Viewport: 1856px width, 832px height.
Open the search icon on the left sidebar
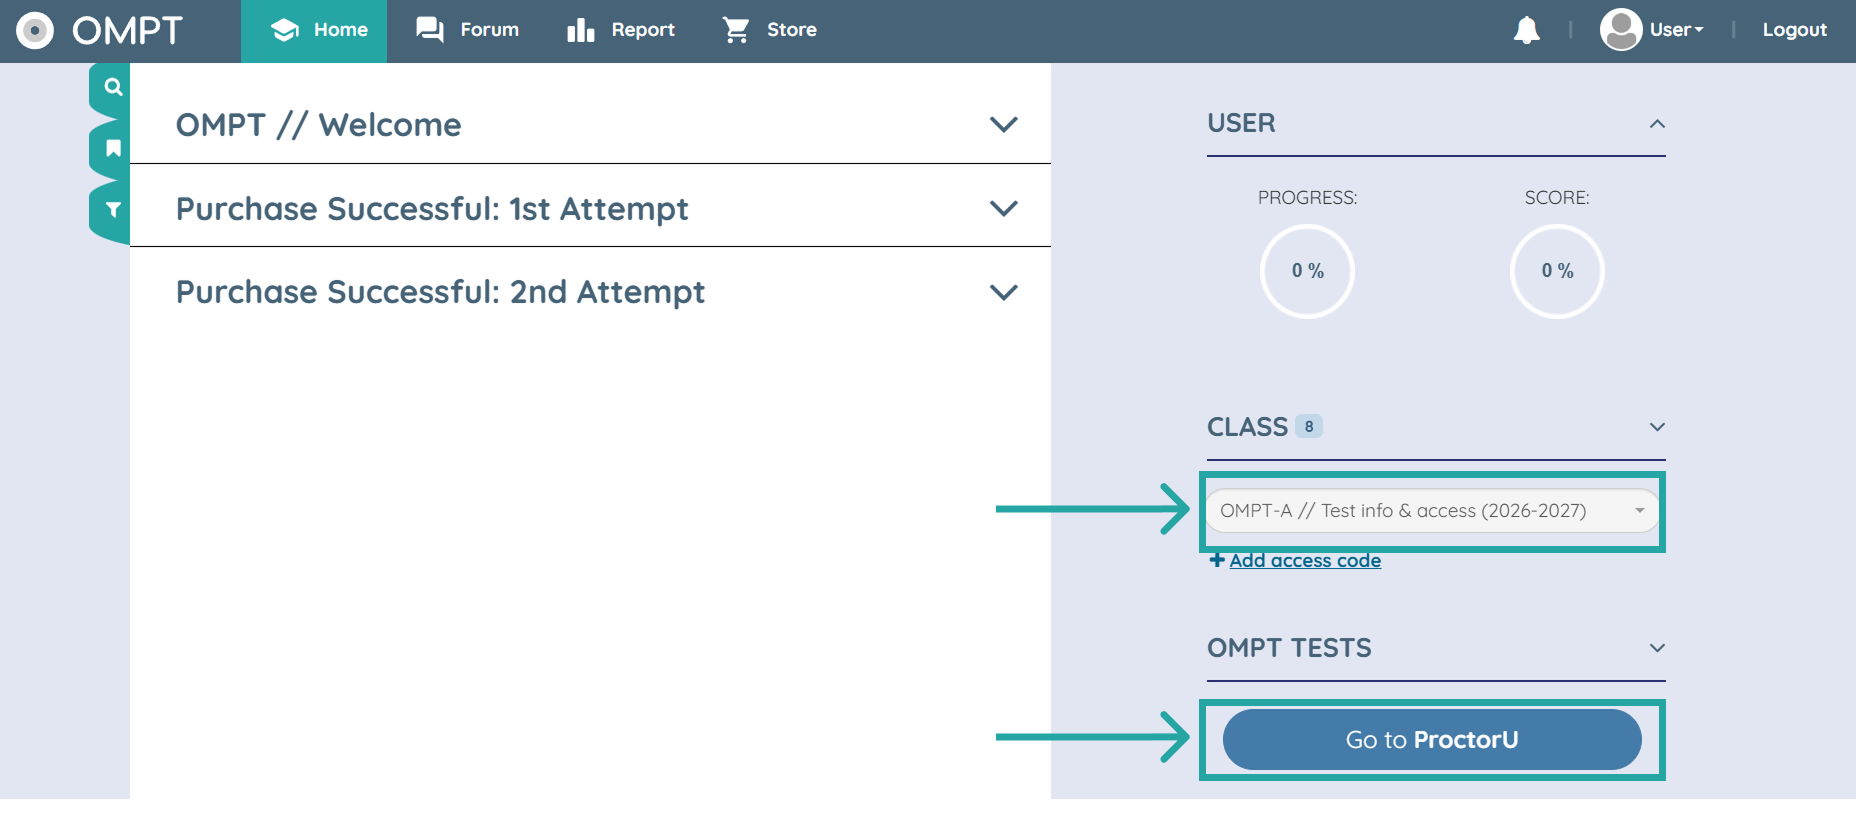[111, 86]
